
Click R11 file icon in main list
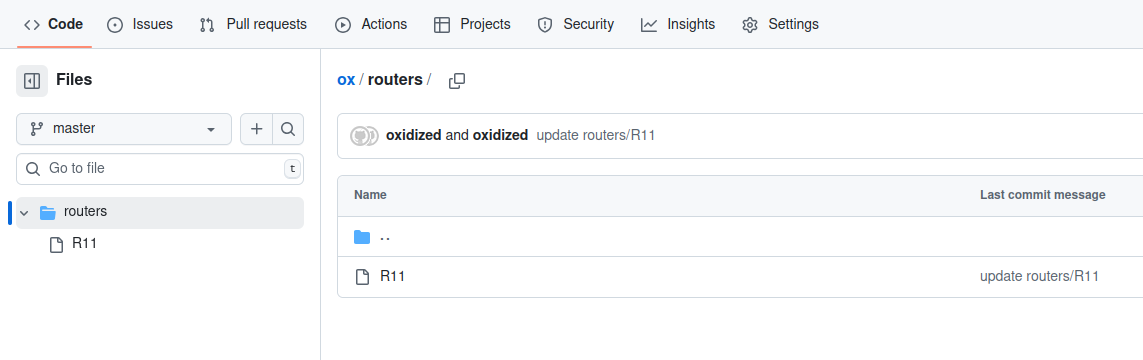[362, 277]
